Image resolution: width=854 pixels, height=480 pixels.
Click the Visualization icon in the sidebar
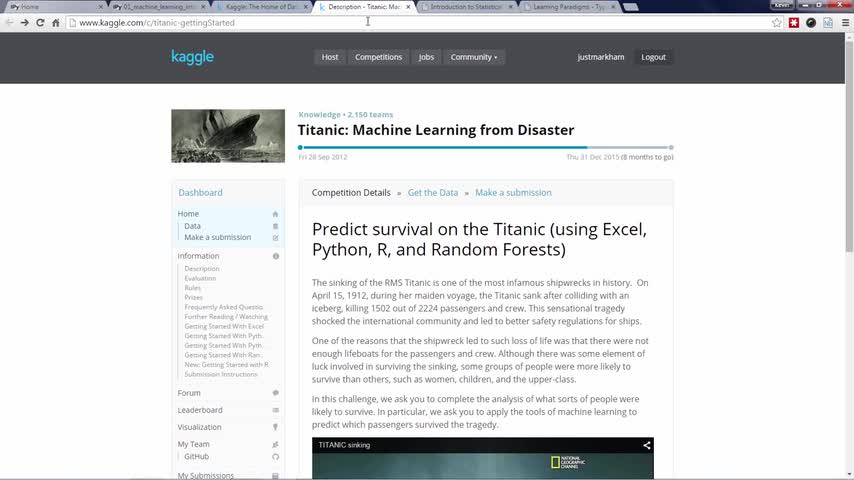[275, 427]
